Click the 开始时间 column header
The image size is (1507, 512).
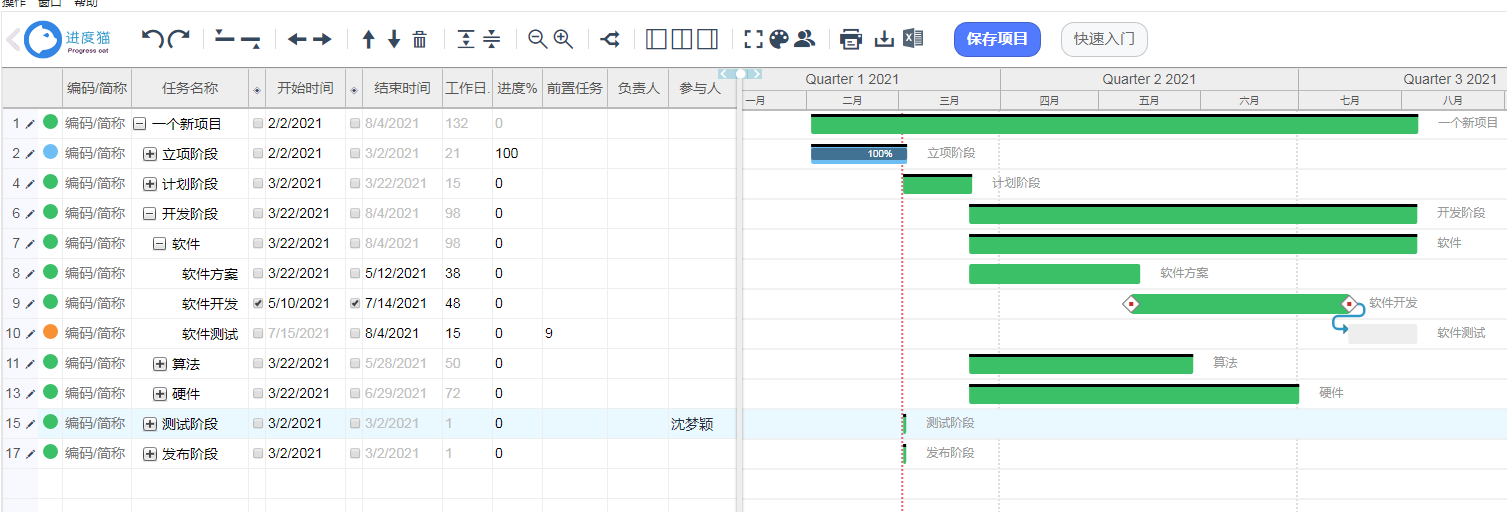[305, 88]
